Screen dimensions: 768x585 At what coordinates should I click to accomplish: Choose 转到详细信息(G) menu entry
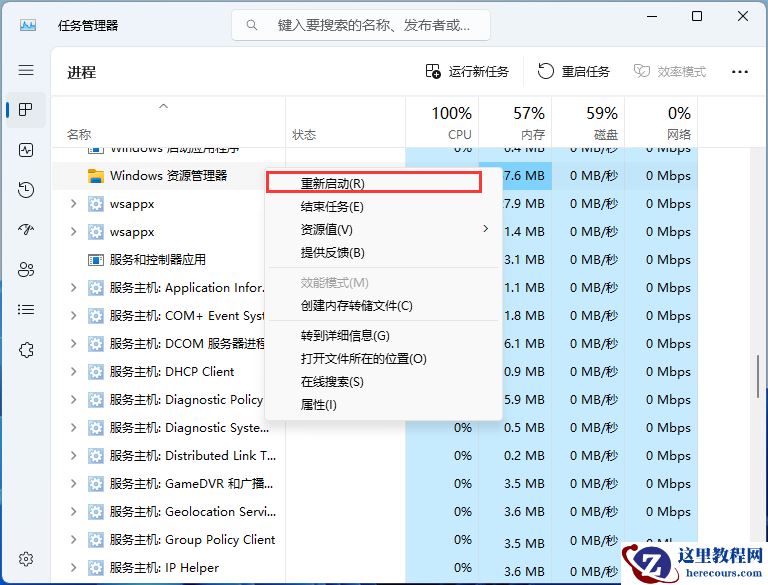384,336
